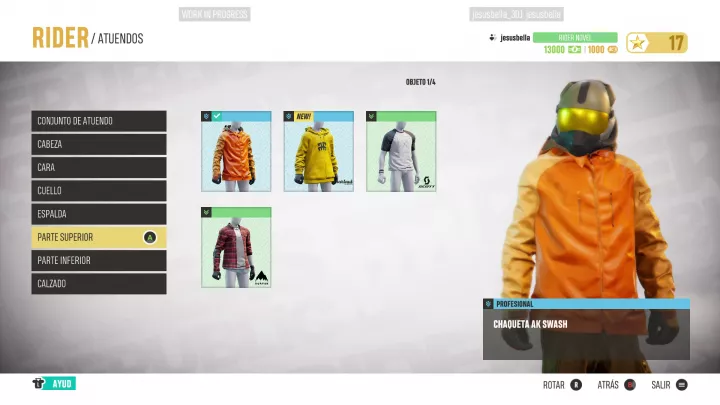Open the Conjunto de Atuendo category

pyautogui.click(x=98, y=121)
